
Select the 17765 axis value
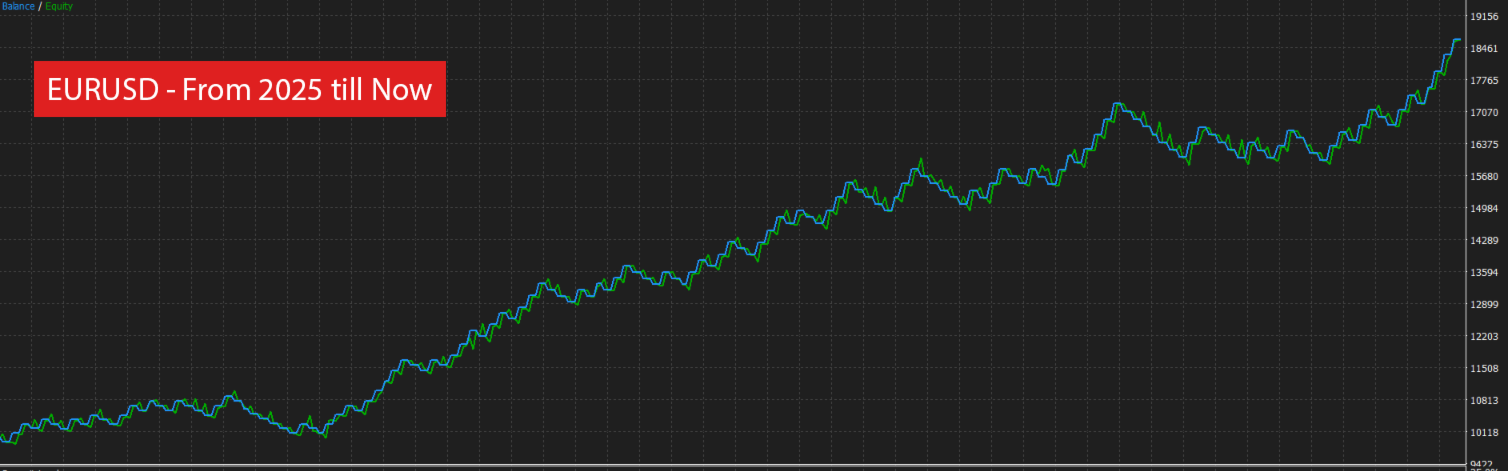pos(1483,80)
